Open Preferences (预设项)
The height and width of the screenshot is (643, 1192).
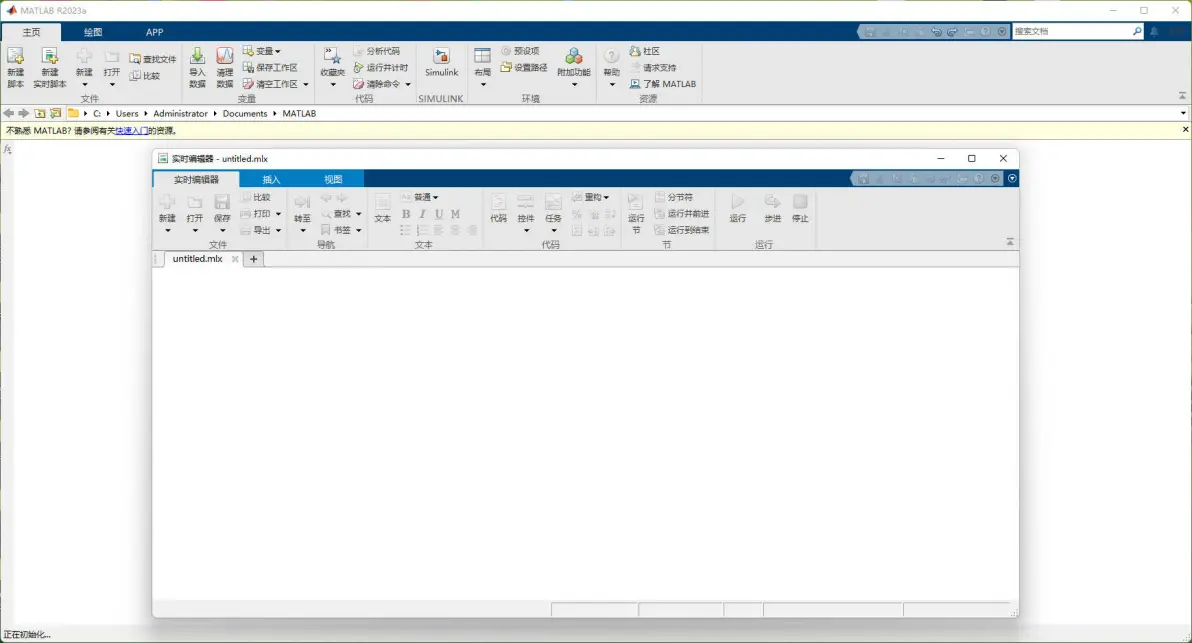click(x=520, y=51)
